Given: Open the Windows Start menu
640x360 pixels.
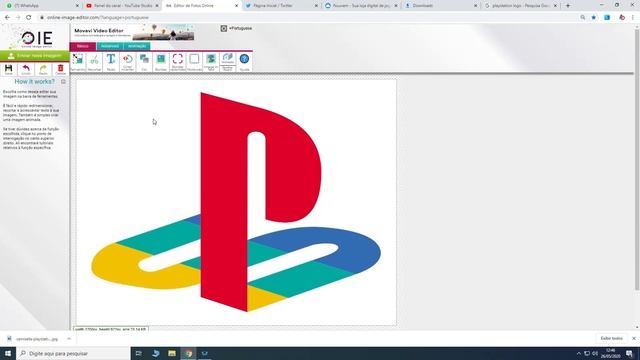Looking at the screenshot, I should click(x=8, y=353).
